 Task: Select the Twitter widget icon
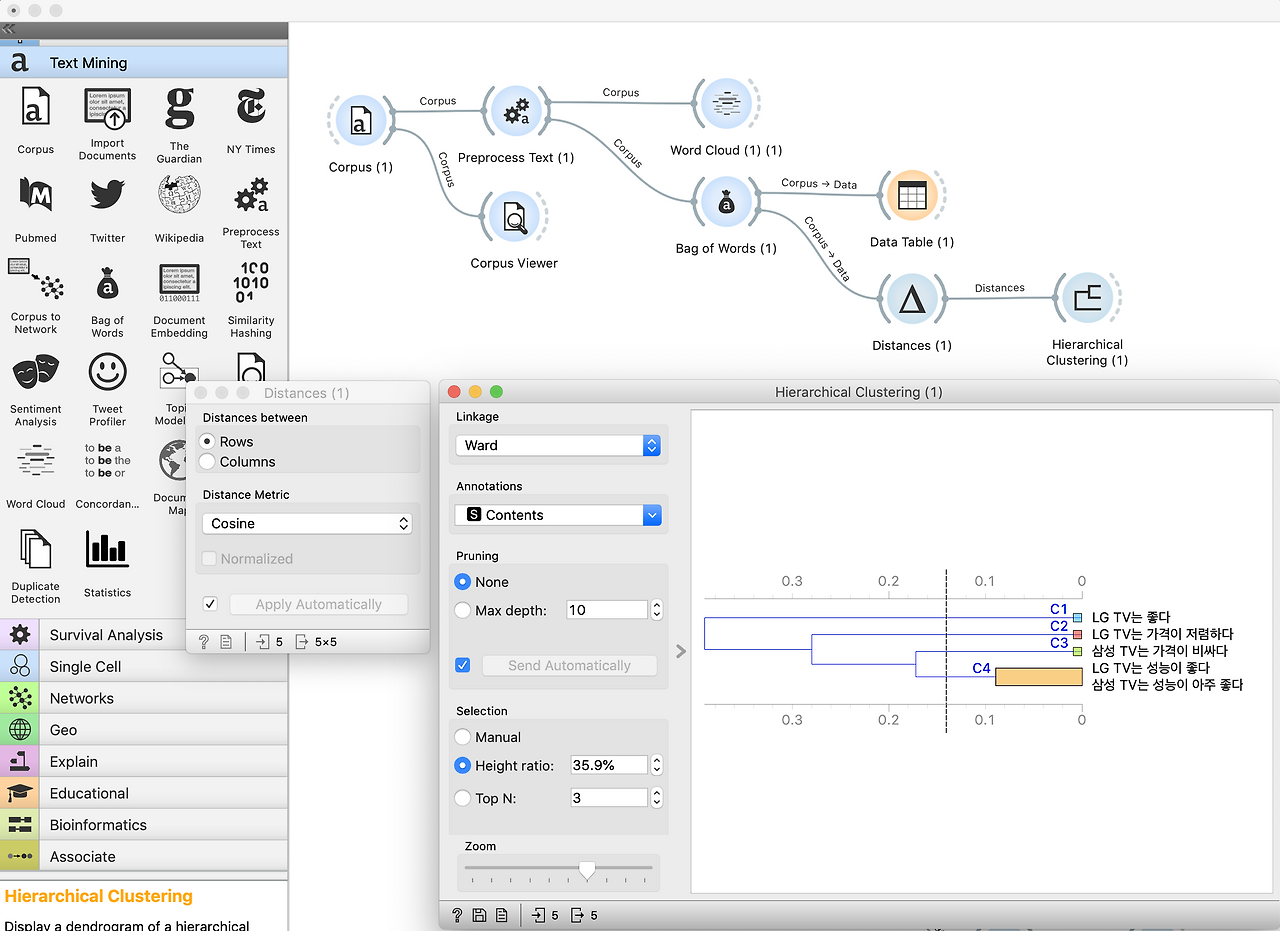107,195
